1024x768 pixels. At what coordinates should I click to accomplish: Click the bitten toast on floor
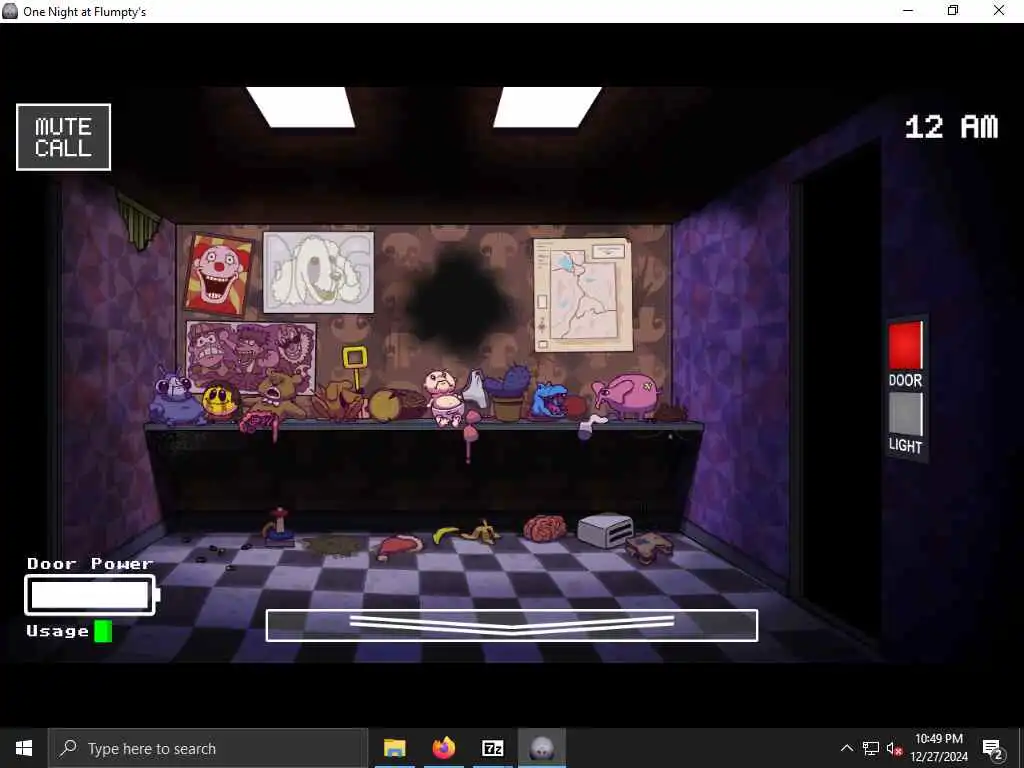(x=649, y=547)
